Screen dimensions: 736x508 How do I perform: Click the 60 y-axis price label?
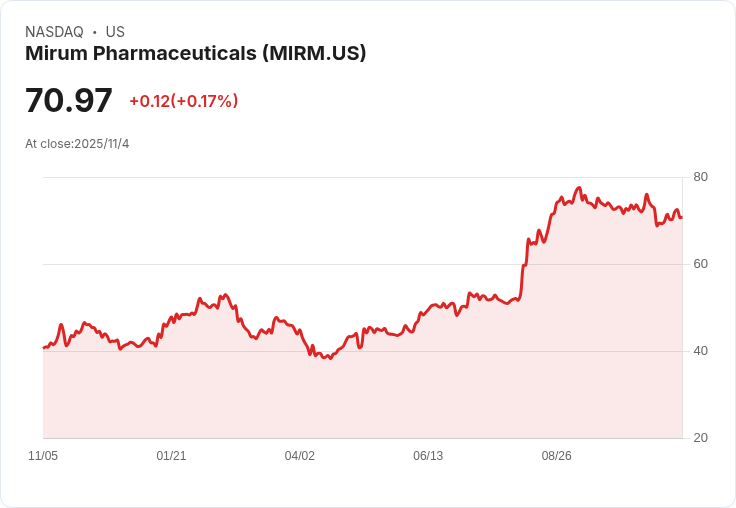pyautogui.click(x=700, y=264)
